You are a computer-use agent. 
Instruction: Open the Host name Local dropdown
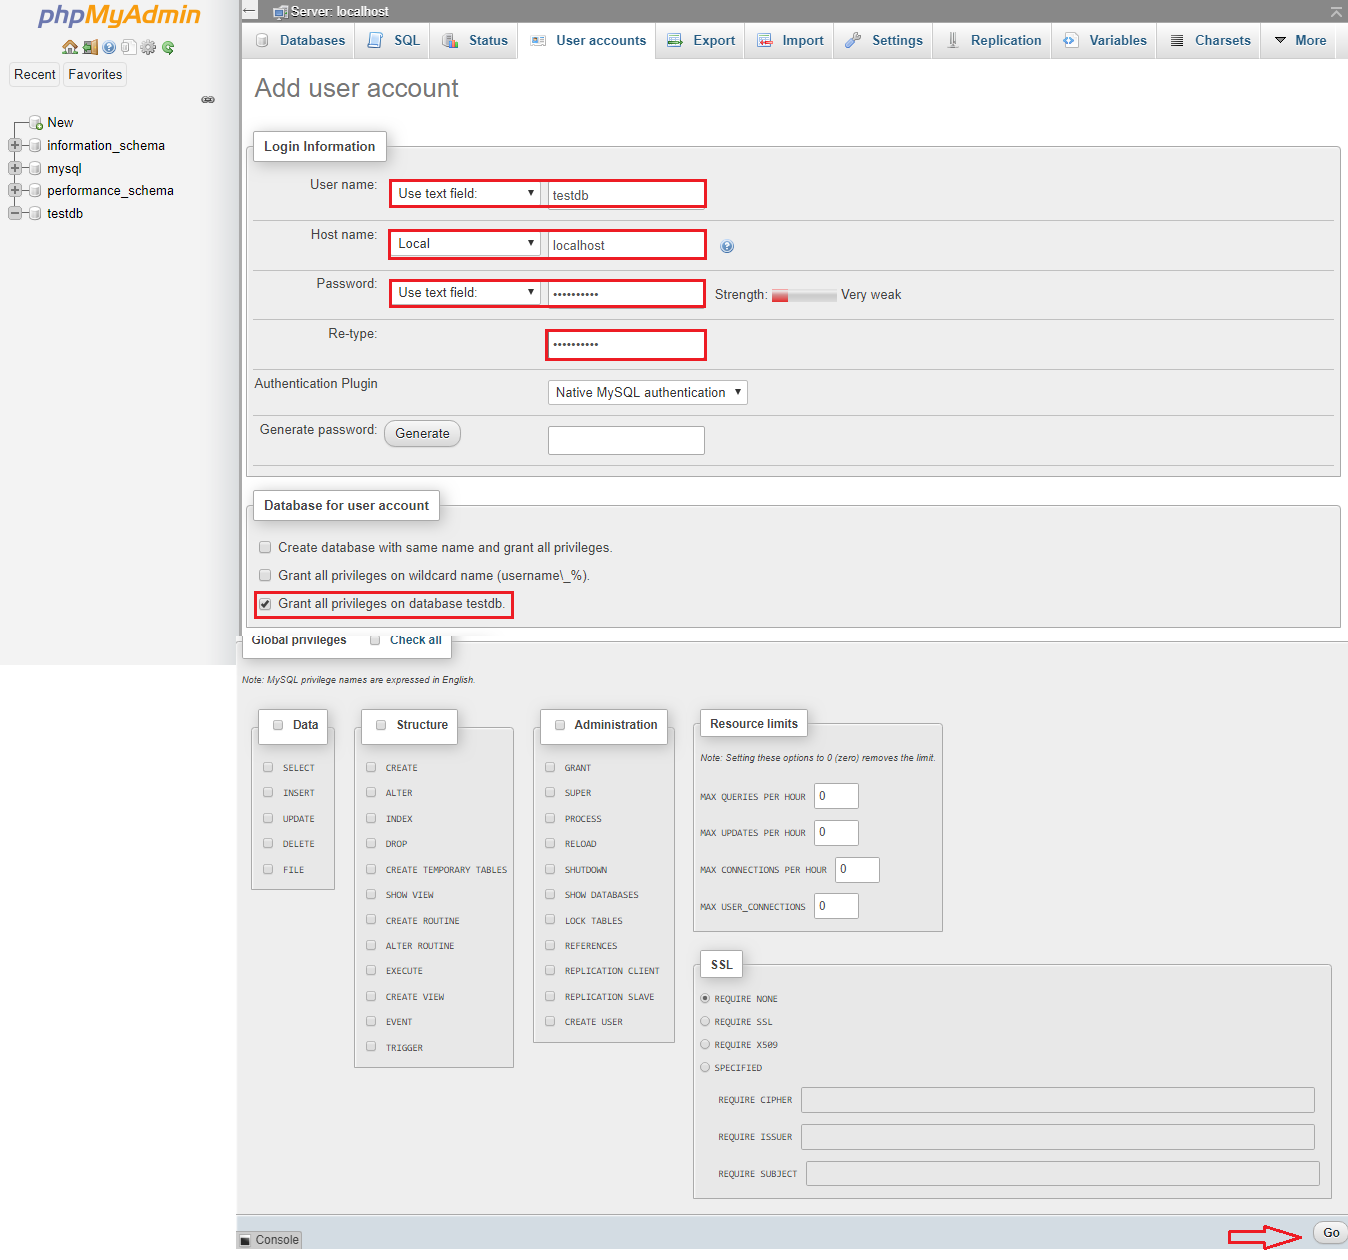[465, 244]
